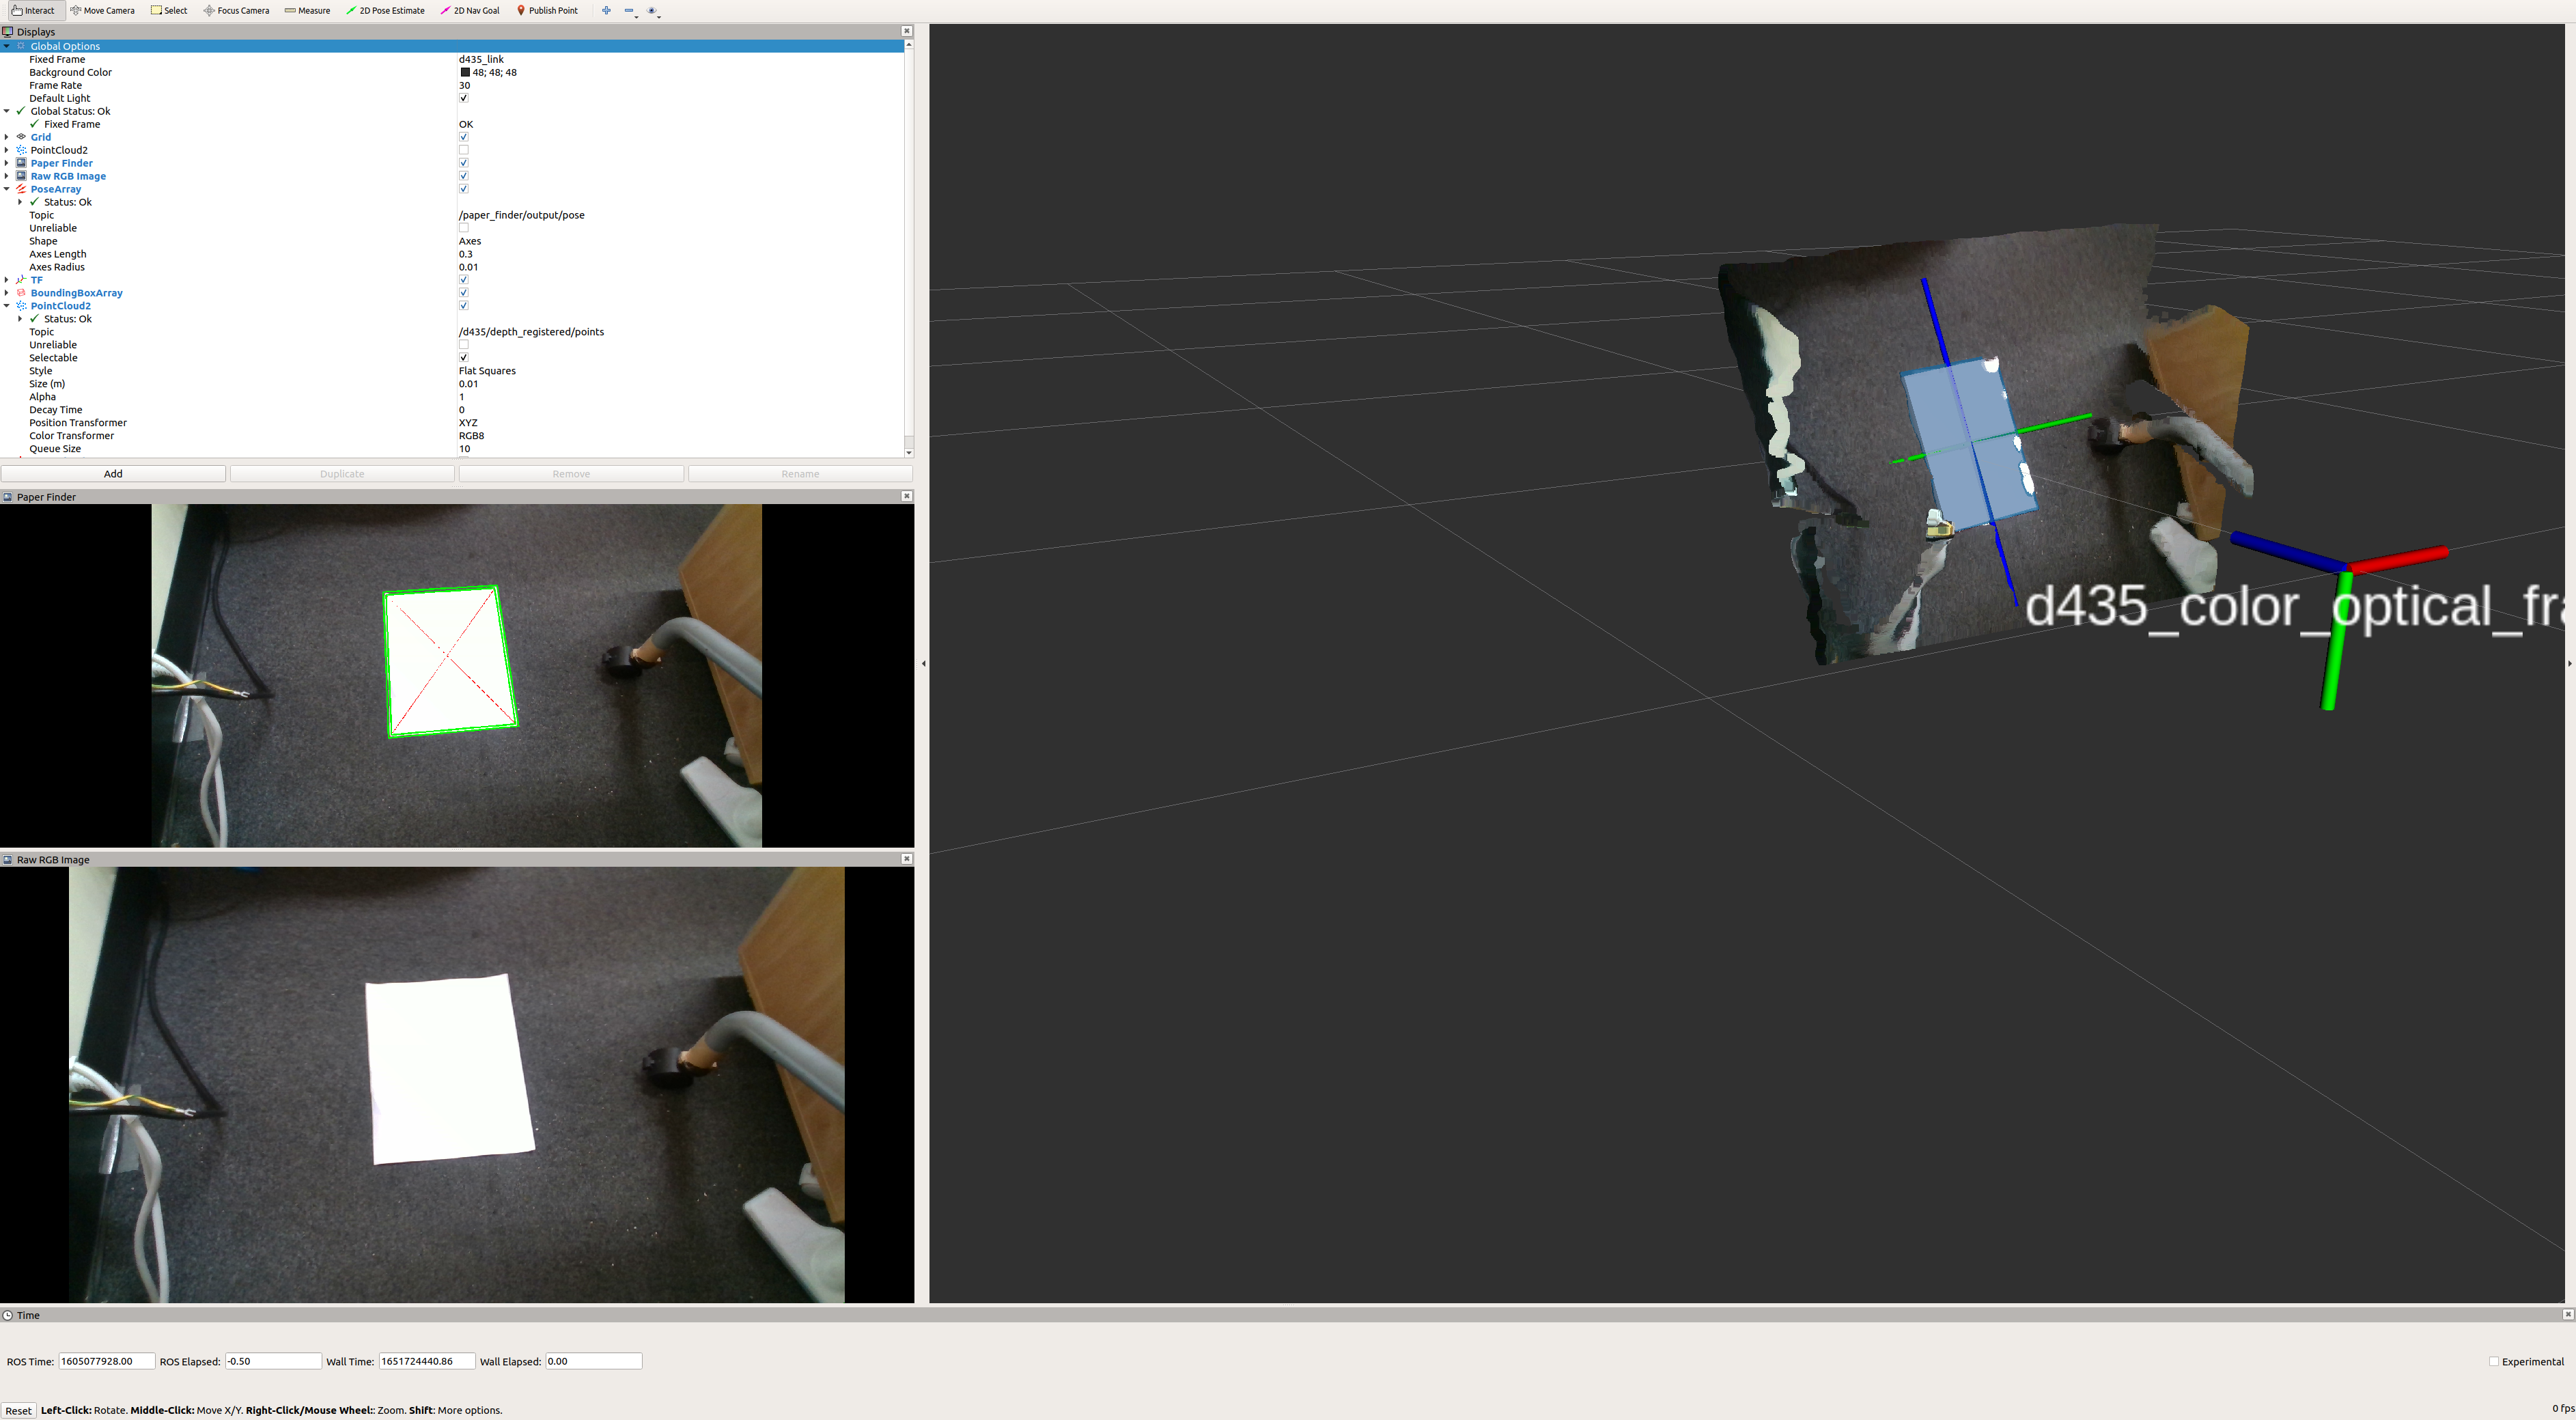Select the Interact tool
The height and width of the screenshot is (1420, 2576).
click(33, 10)
